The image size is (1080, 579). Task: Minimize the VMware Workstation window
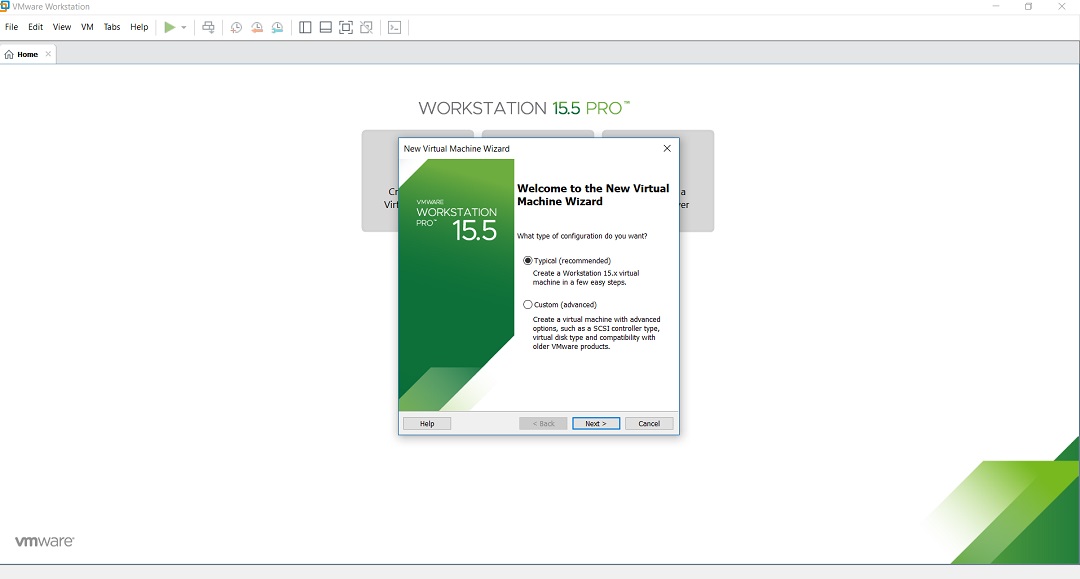coord(995,6)
